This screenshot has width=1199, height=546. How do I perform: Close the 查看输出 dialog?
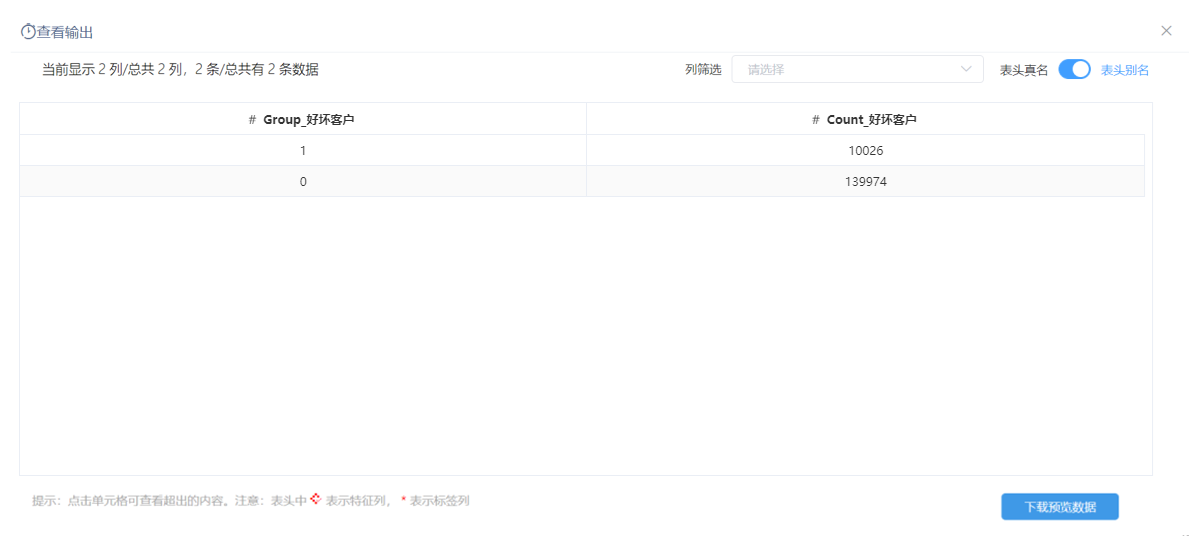point(1166,31)
